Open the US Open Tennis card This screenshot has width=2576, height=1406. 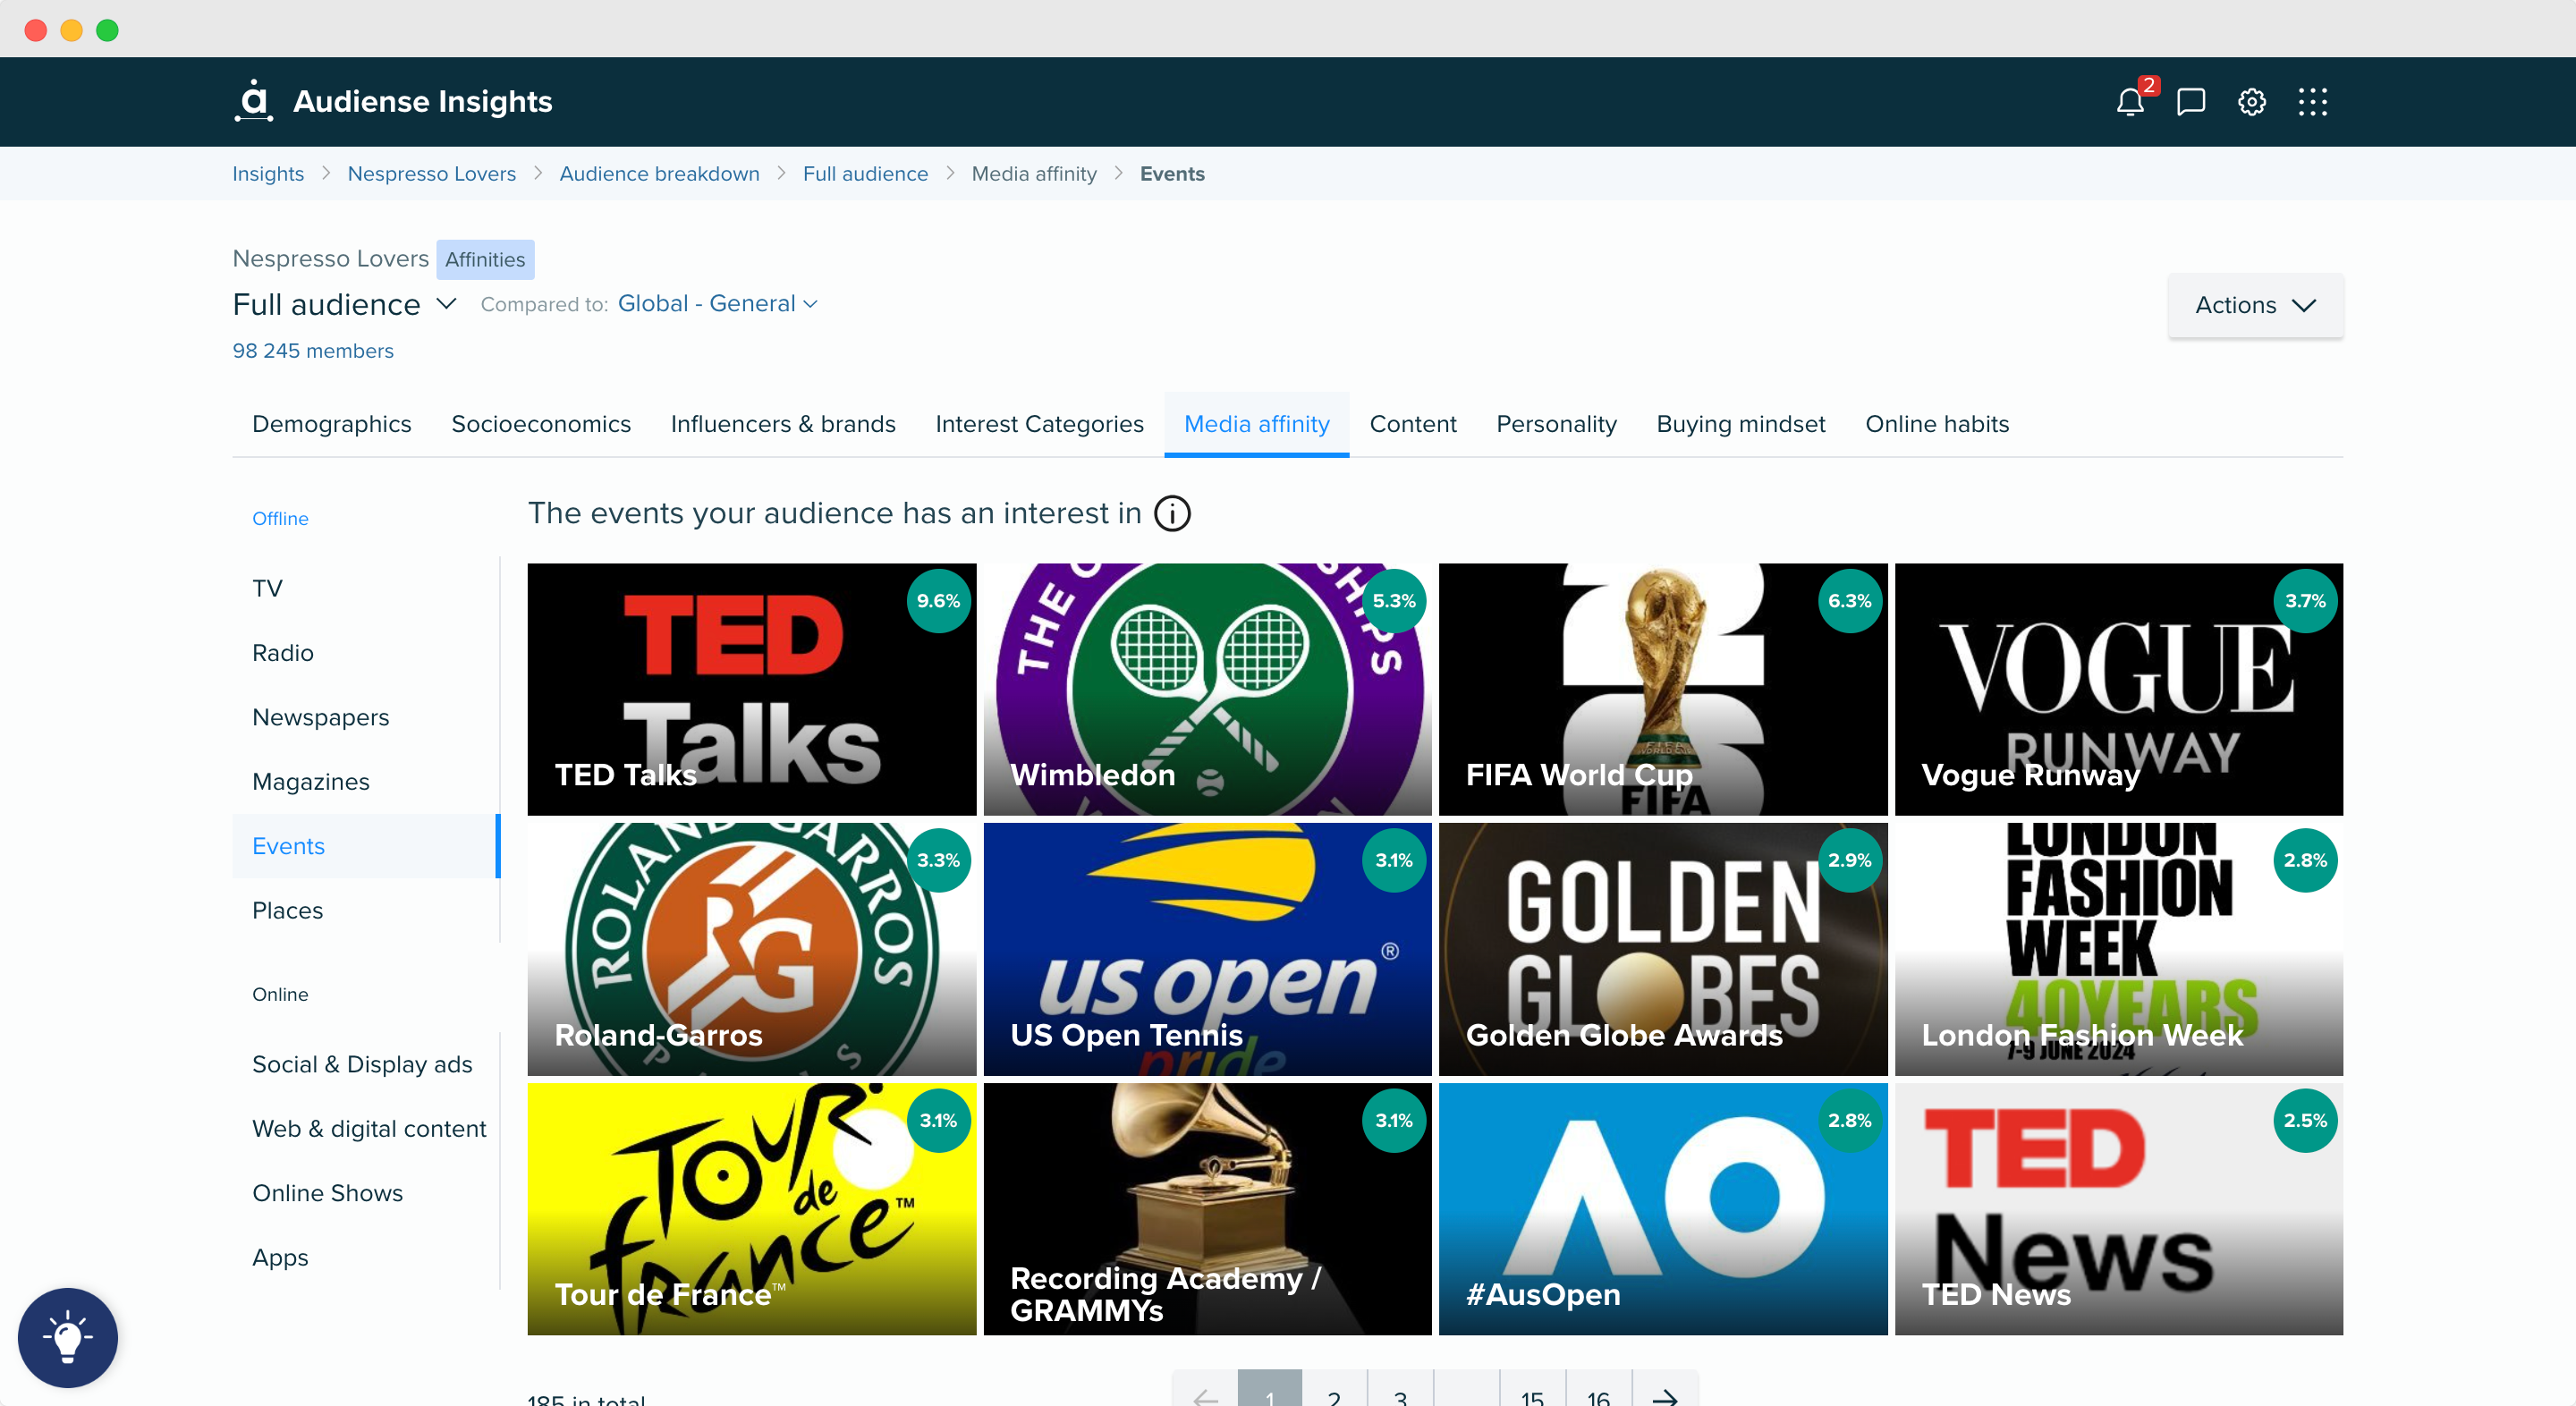(x=1207, y=949)
